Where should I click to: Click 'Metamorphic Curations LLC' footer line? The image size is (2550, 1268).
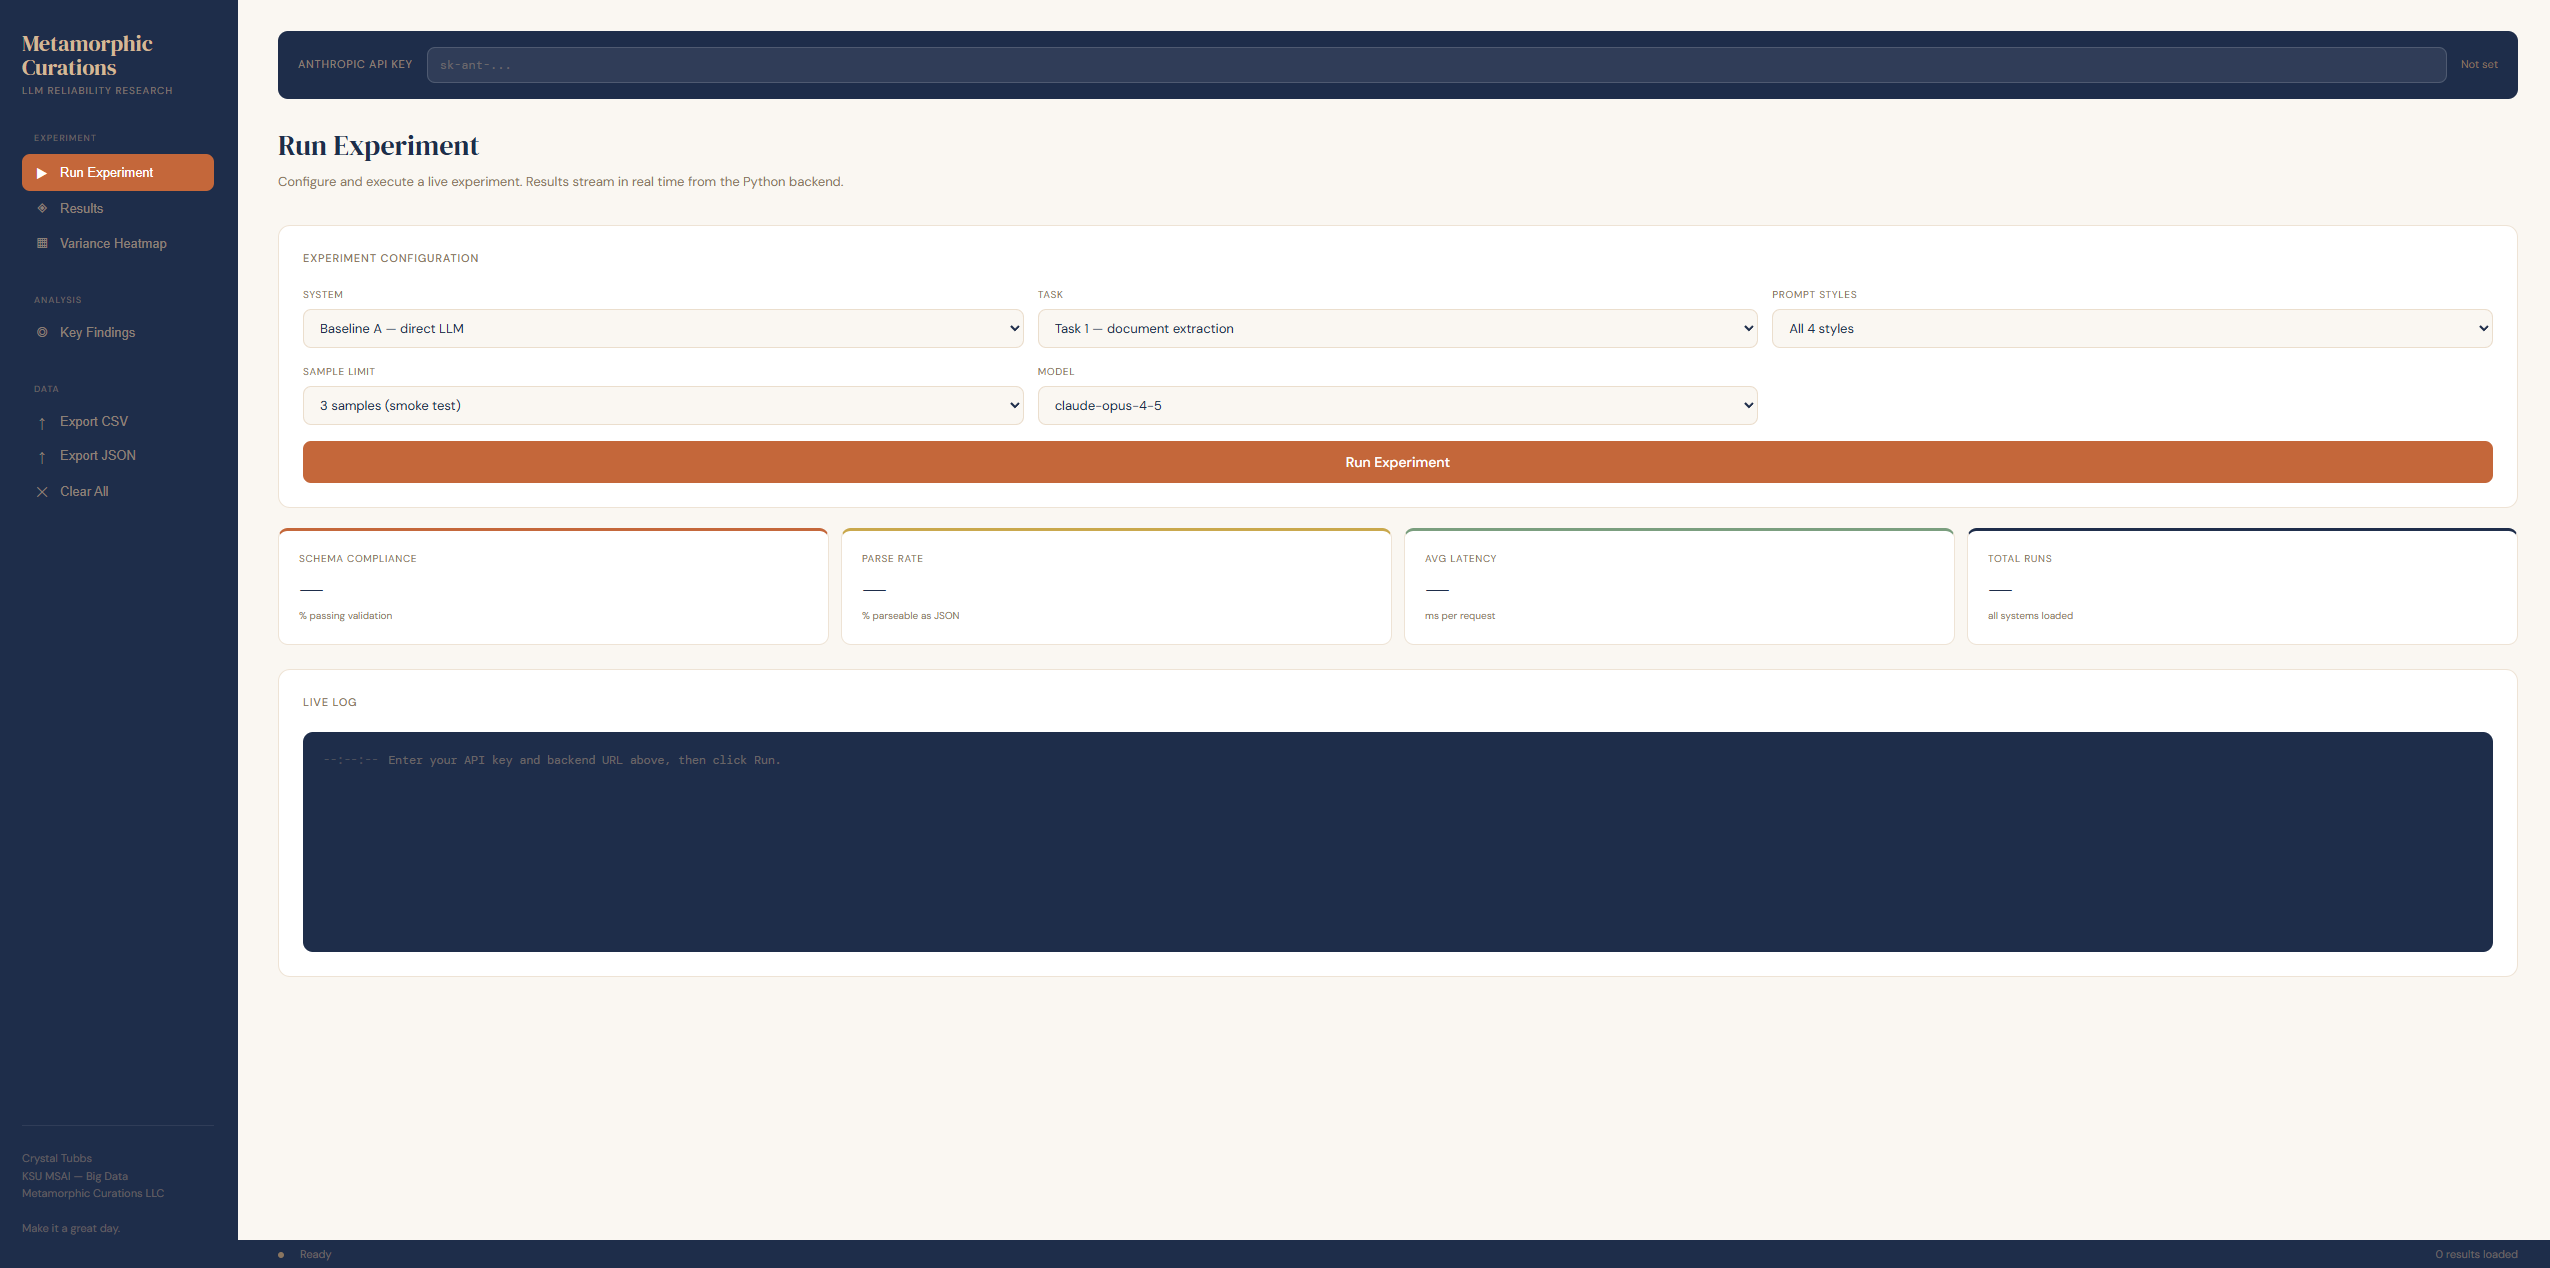[x=93, y=1193]
